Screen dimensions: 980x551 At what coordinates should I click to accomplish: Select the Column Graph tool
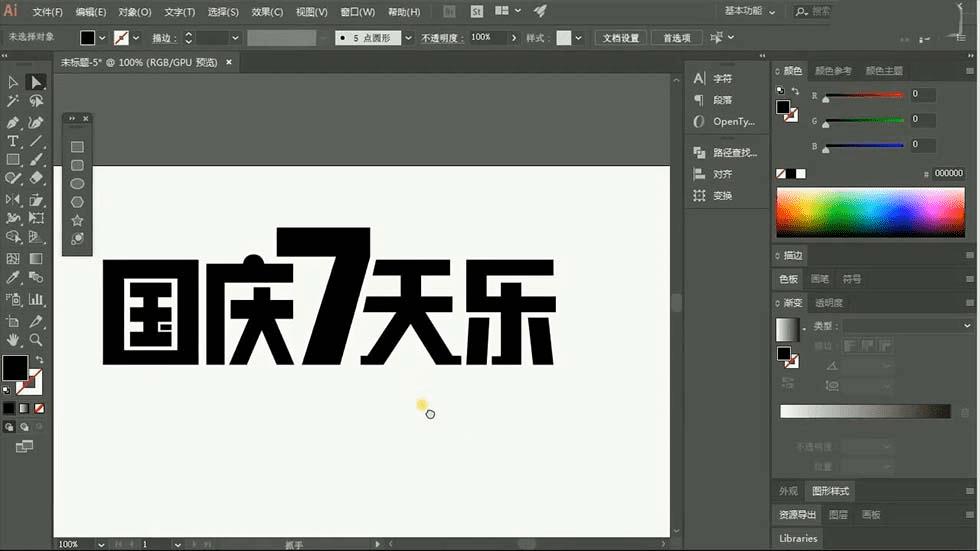(36, 299)
